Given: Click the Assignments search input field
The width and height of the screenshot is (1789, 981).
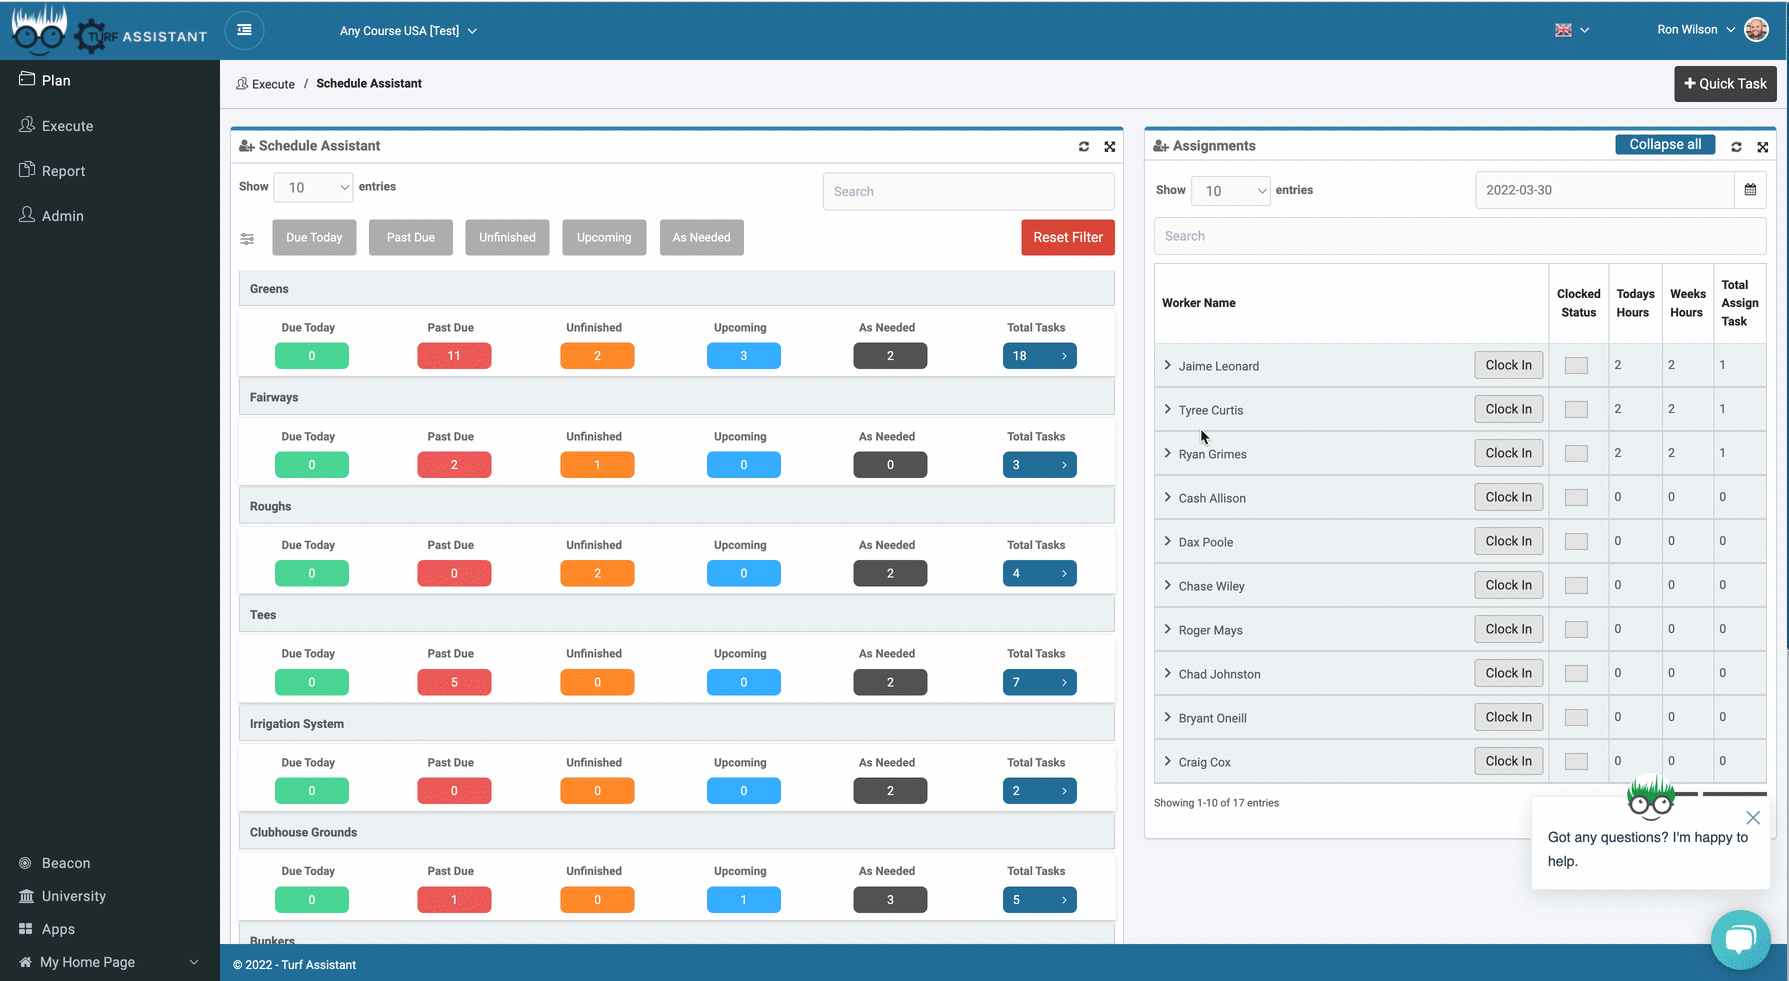Looking at the screenshot, I should coord(1459,236).
